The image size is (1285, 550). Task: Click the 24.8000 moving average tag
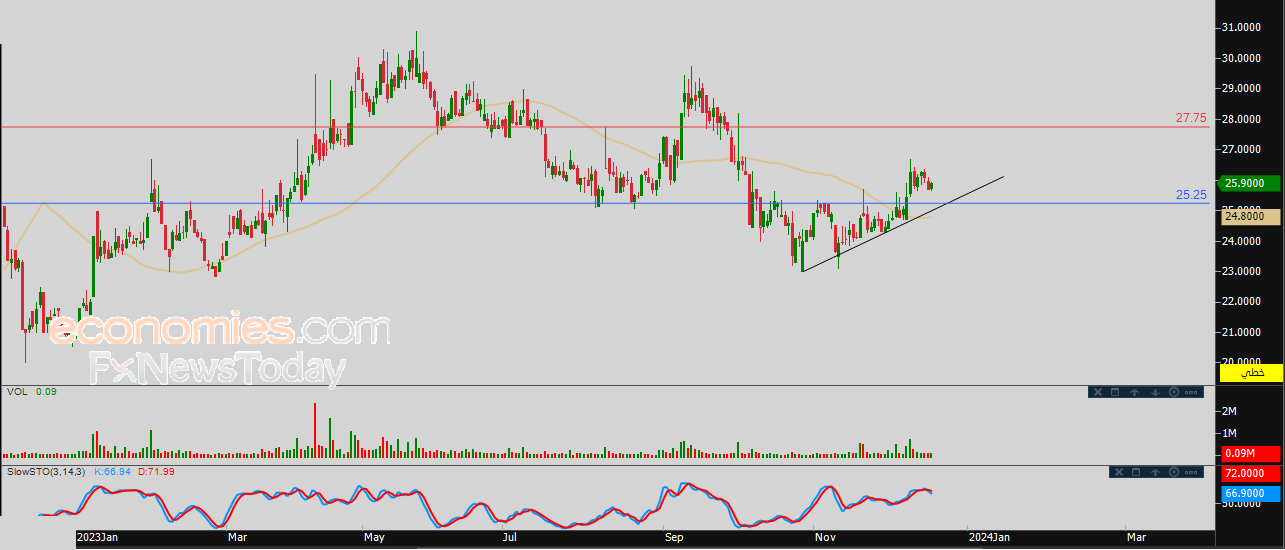point(1251,215)
